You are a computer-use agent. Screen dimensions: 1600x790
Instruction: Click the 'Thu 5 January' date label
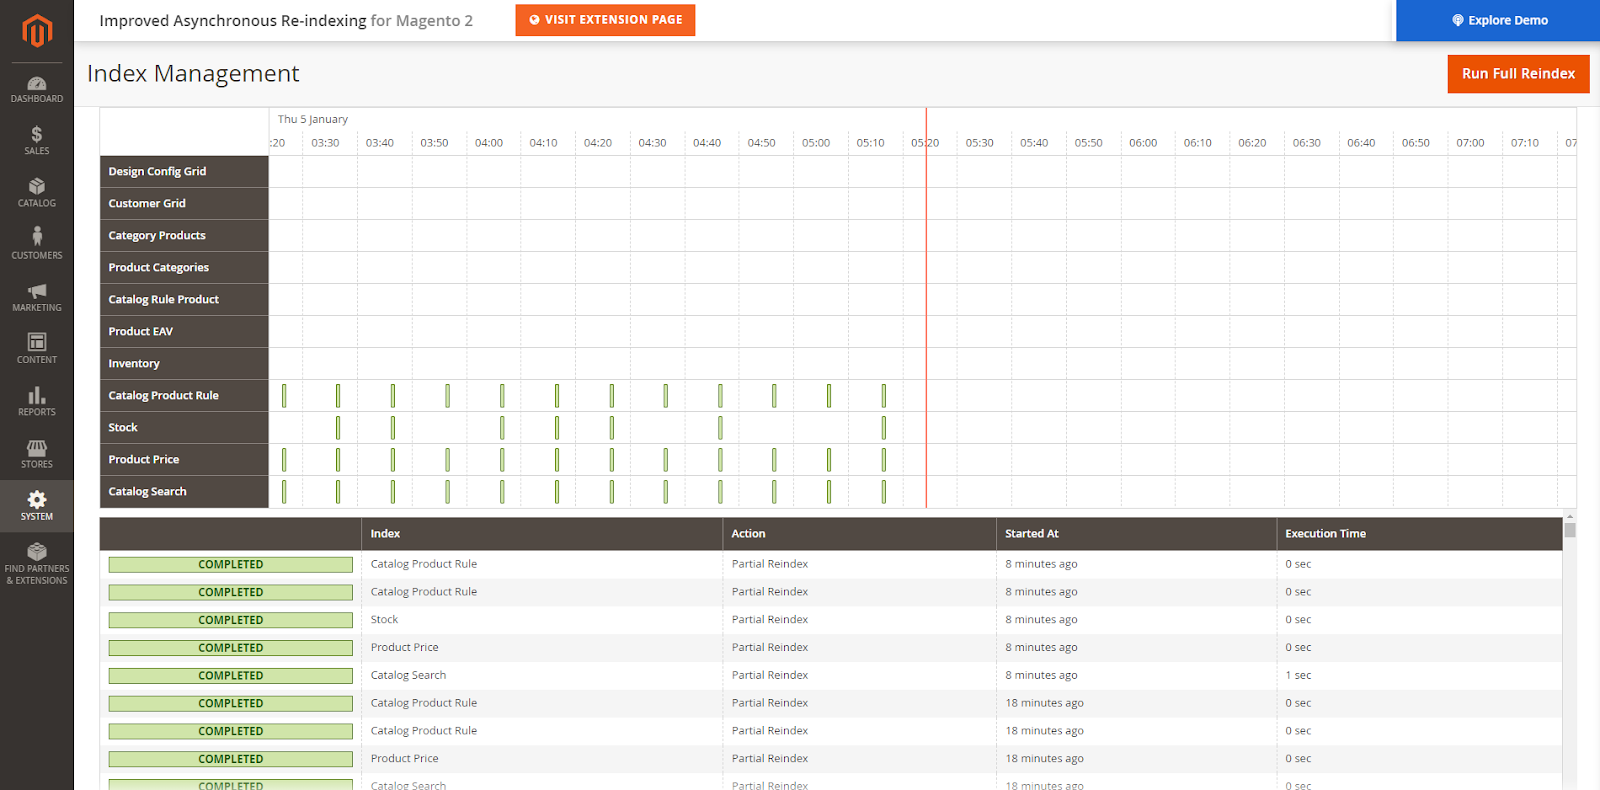(x=313, y=120)
